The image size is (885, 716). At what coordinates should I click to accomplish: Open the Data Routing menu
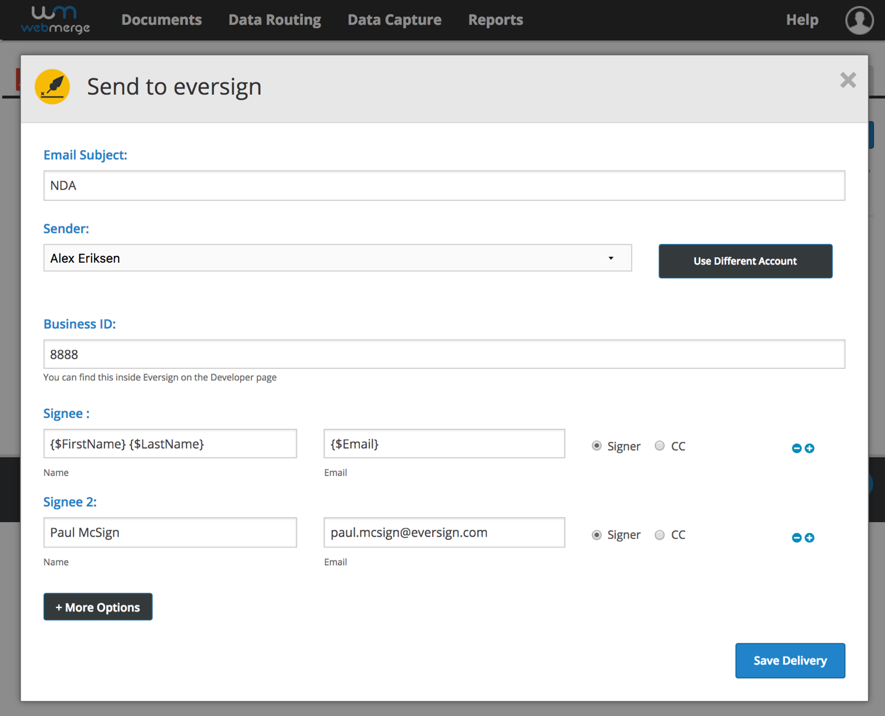275,20
